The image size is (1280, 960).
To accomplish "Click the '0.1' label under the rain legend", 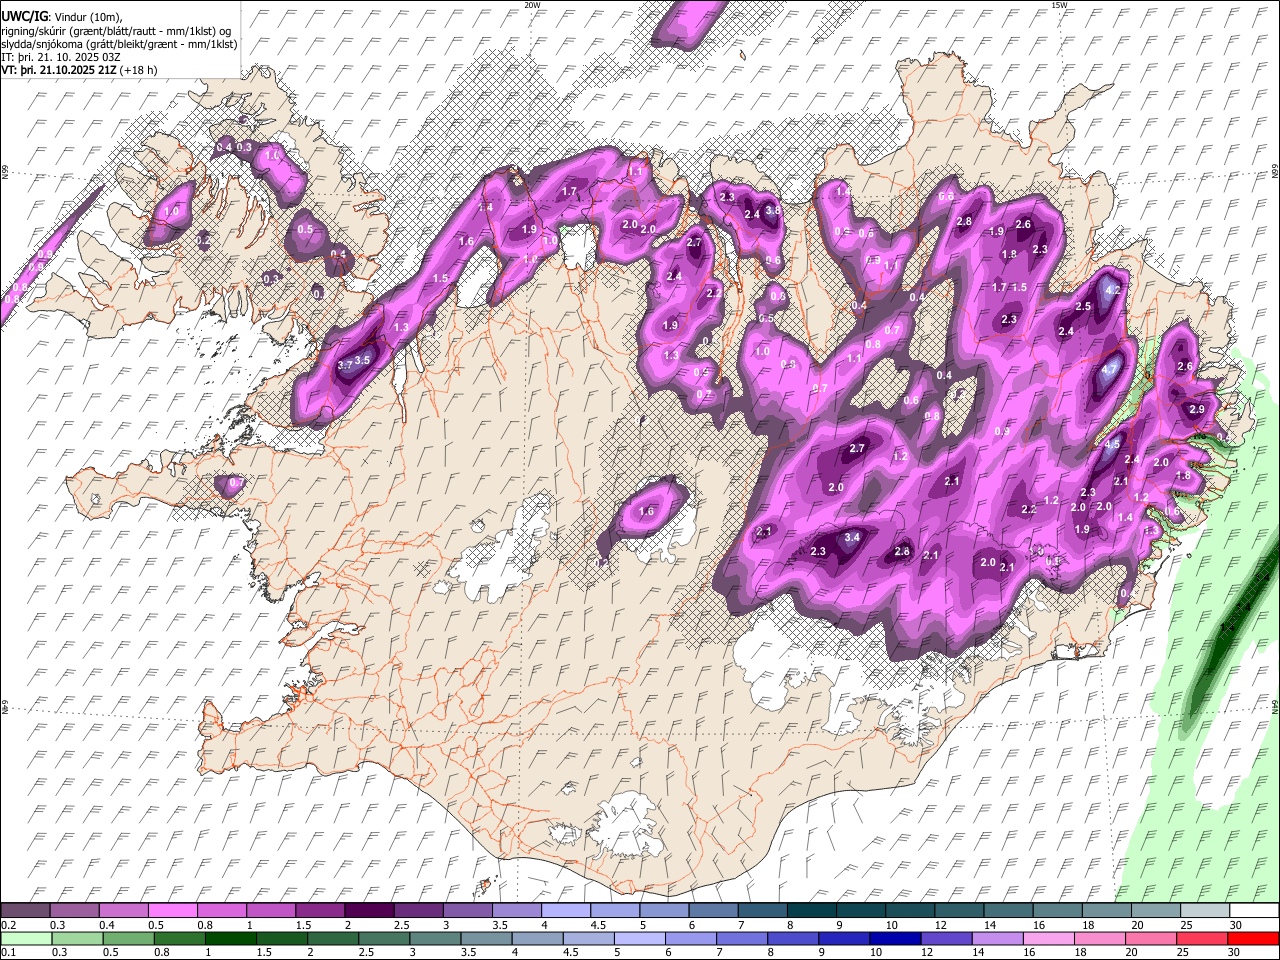I will point(10,952).
